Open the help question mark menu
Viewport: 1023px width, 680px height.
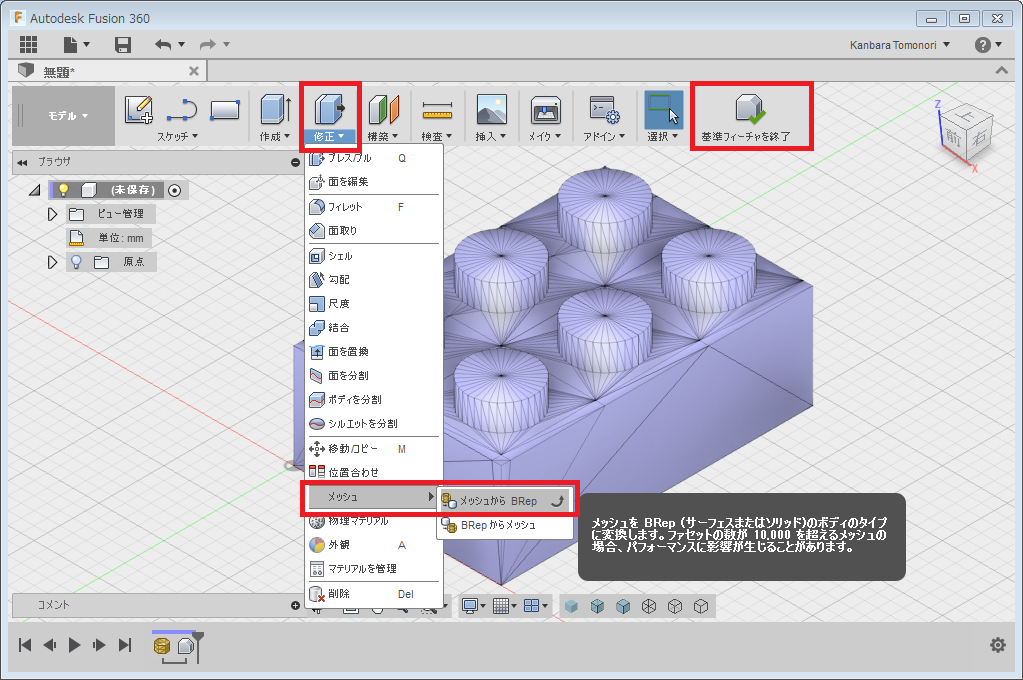[x=983, y=45]
